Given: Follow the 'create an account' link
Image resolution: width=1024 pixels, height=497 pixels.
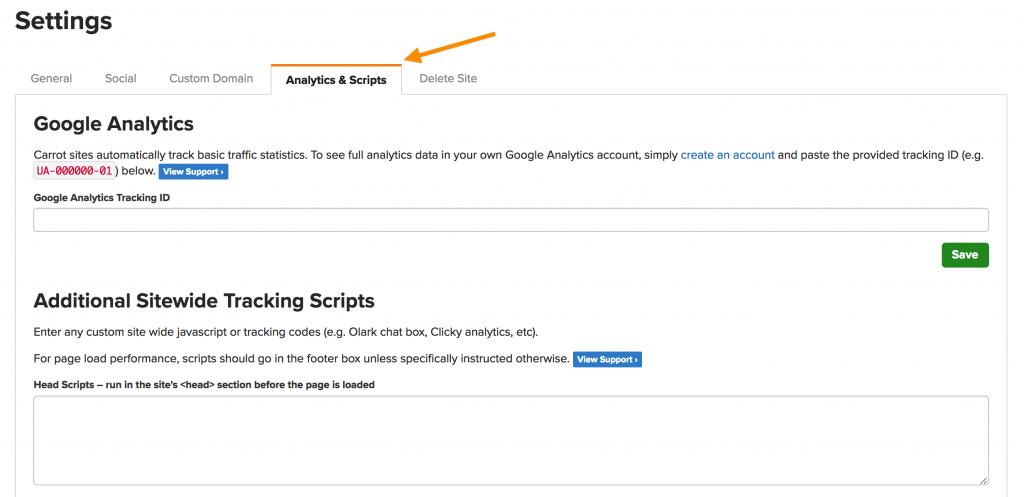Looking at the screenshot, I should (x=728, y=155).
